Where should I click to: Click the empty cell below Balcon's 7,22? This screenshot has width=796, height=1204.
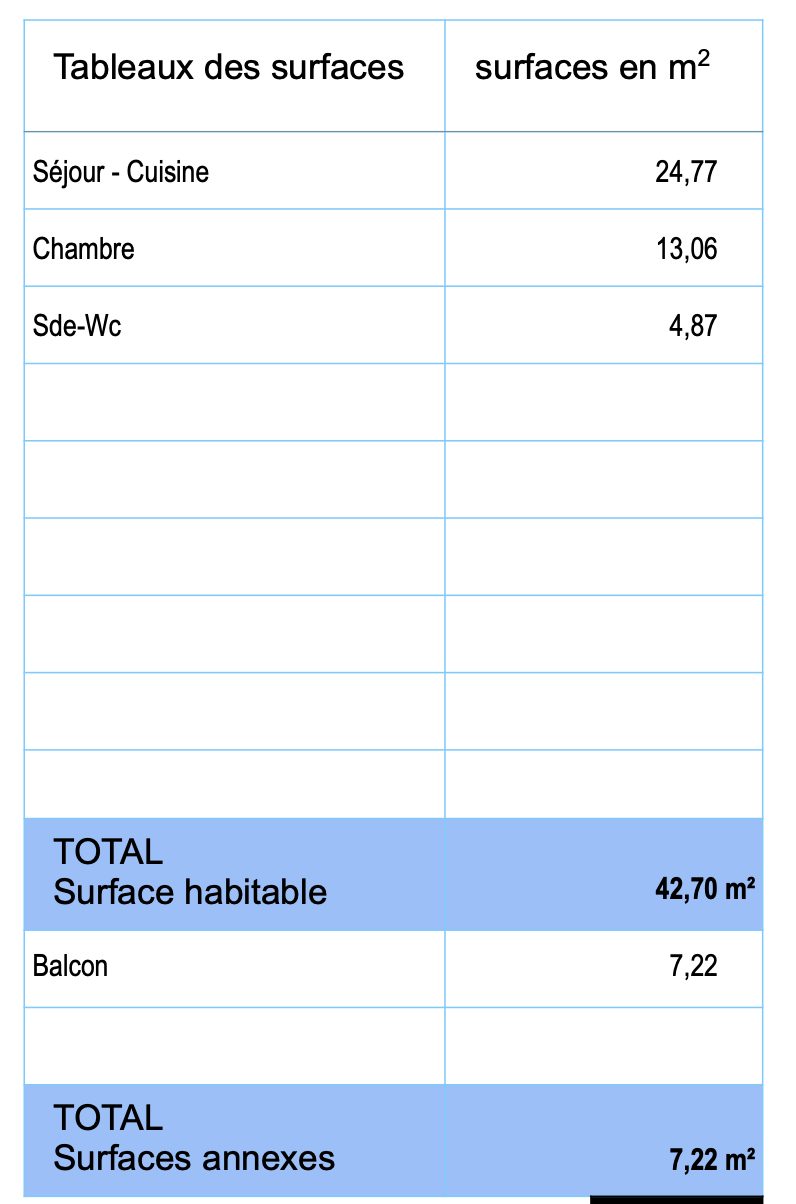tap(603, 1045)
